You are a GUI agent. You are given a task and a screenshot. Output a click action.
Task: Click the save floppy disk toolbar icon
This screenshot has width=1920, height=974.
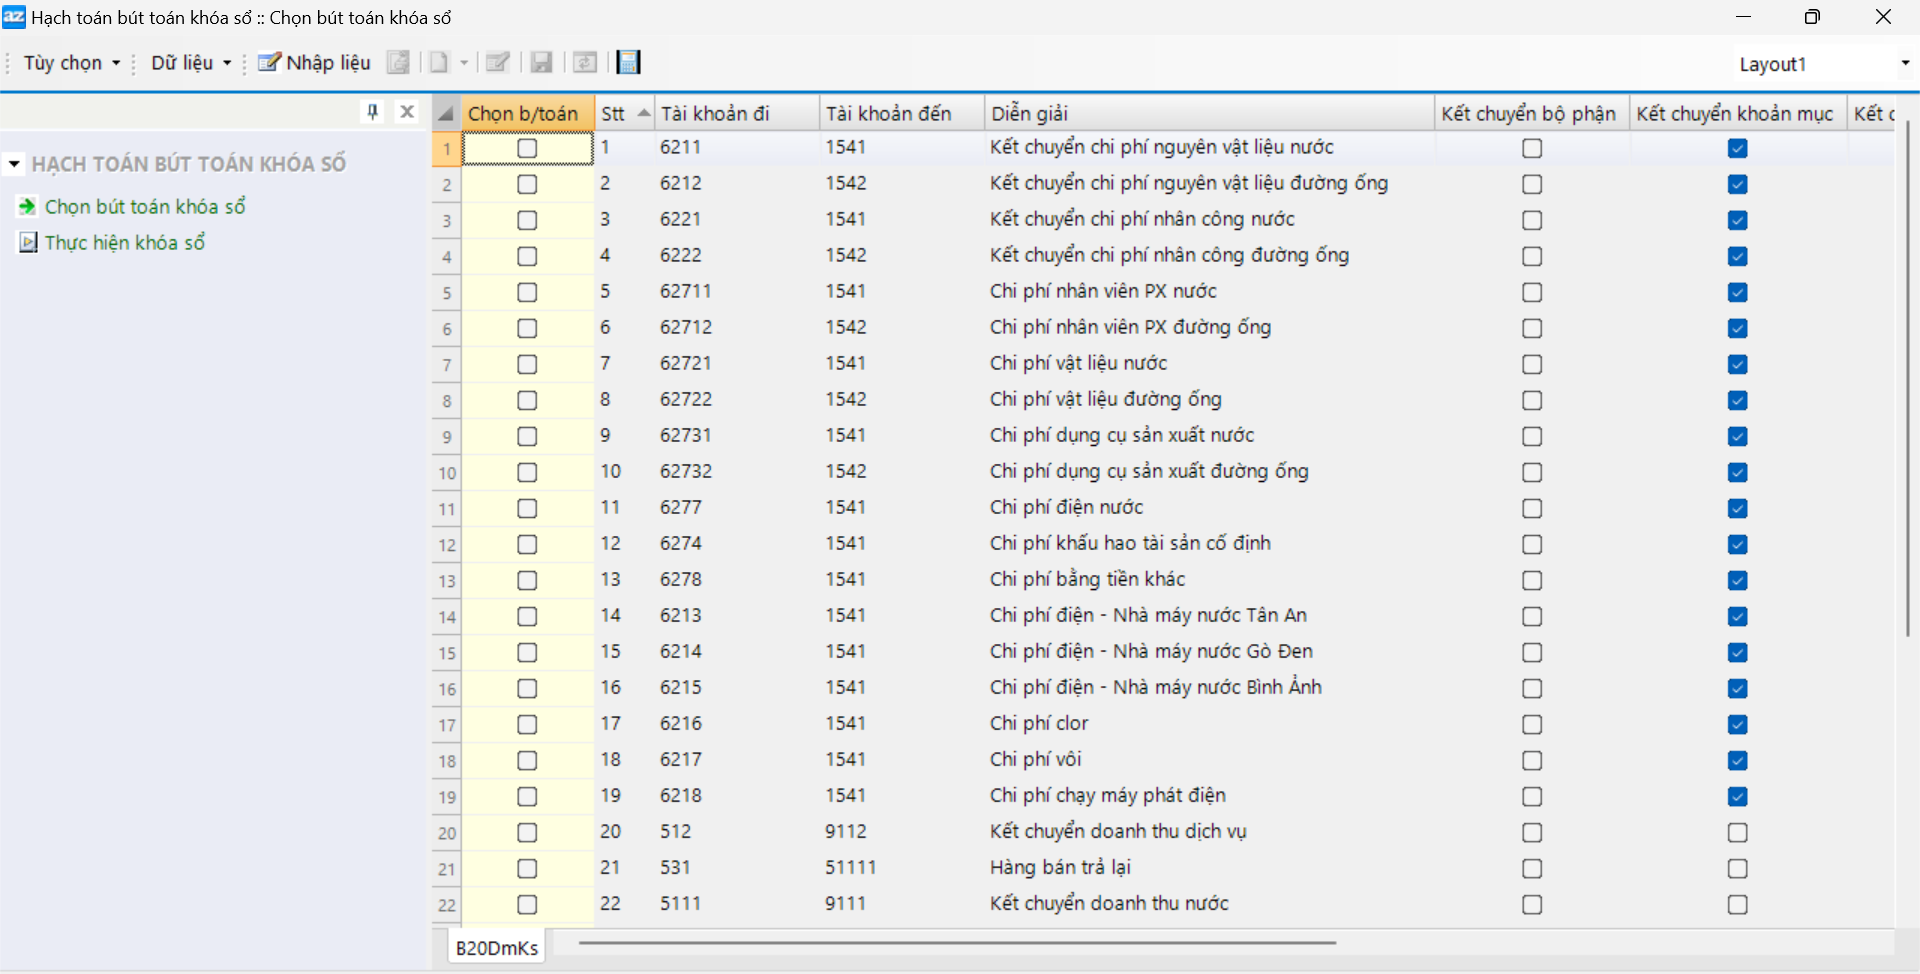(x=541, y=63)
